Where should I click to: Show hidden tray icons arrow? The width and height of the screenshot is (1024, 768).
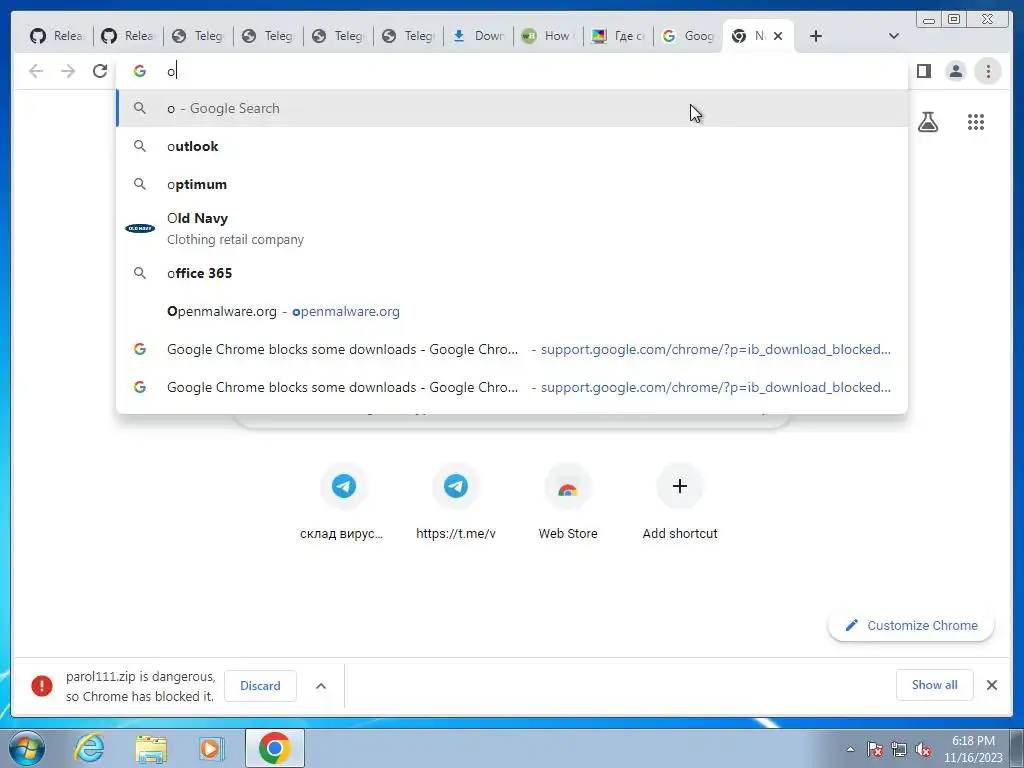pyautogui.click(x=850, y=750)
